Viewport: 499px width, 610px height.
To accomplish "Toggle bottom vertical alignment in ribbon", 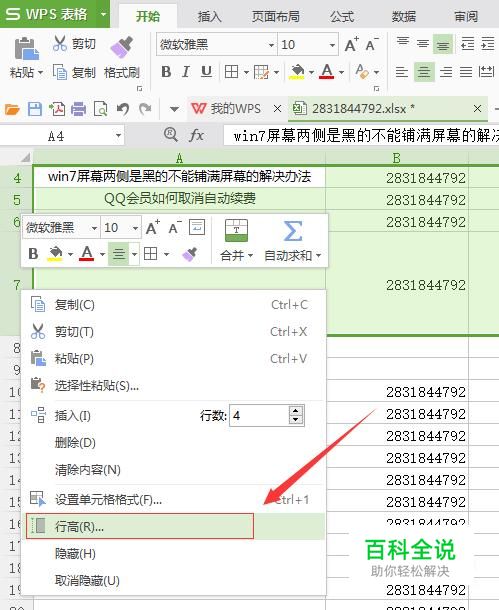I will 443,44.
